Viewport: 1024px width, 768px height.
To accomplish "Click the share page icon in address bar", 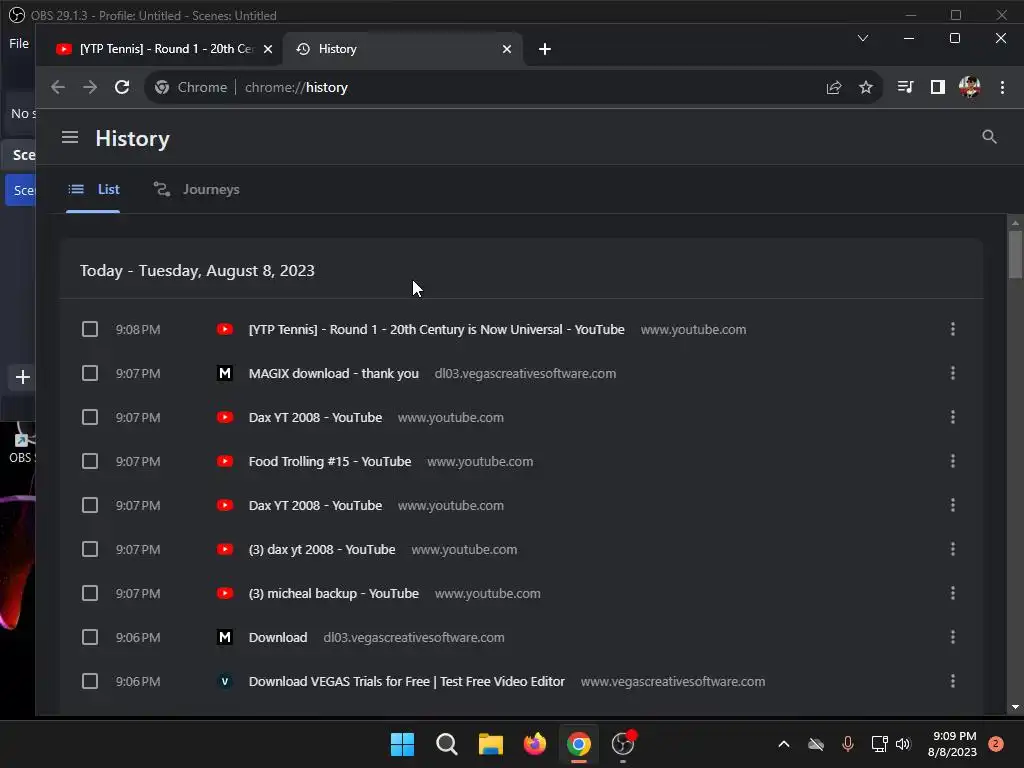I will pyautogui.click(x=833, y=87).
